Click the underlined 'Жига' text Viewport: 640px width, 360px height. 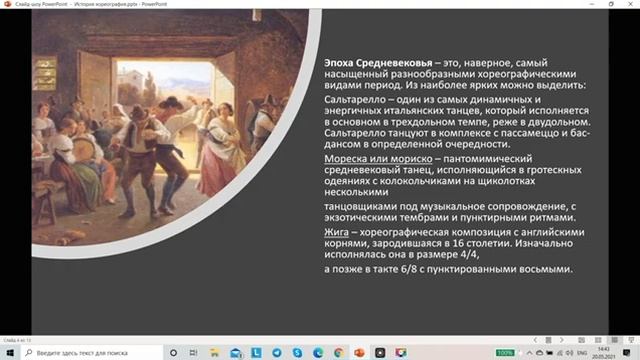(336, 232)
